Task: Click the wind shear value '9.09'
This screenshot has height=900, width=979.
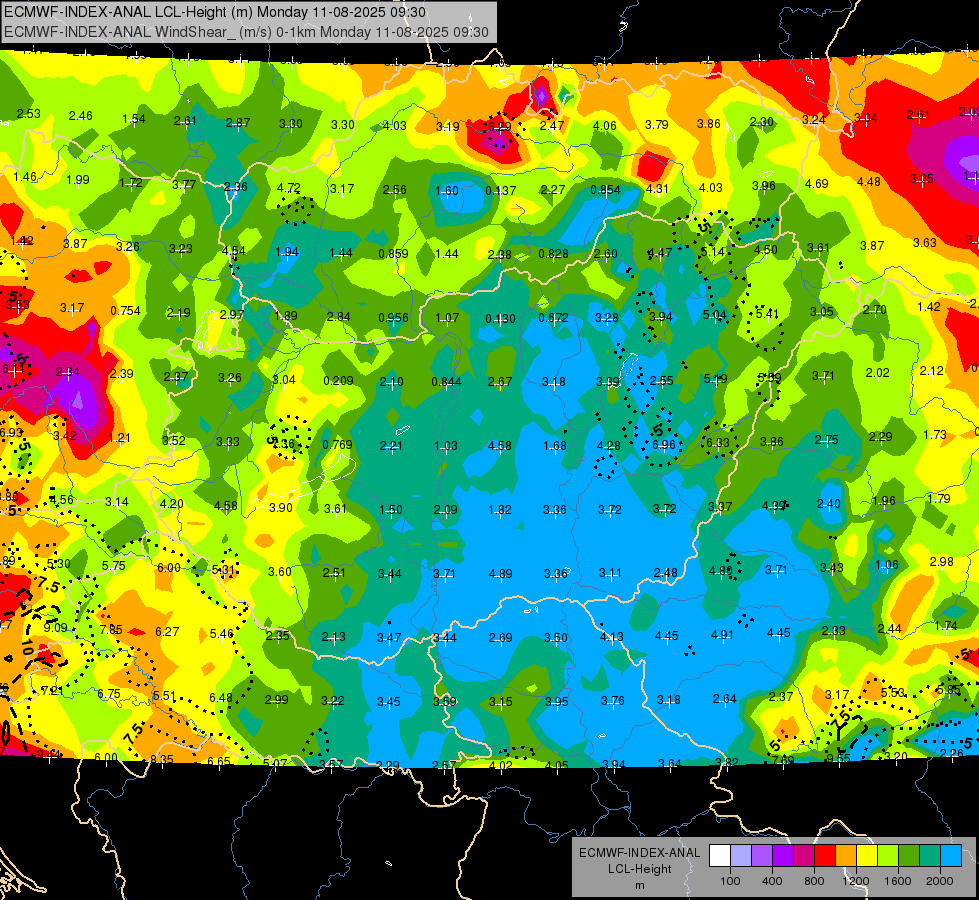Action: (x=56, y=627)
